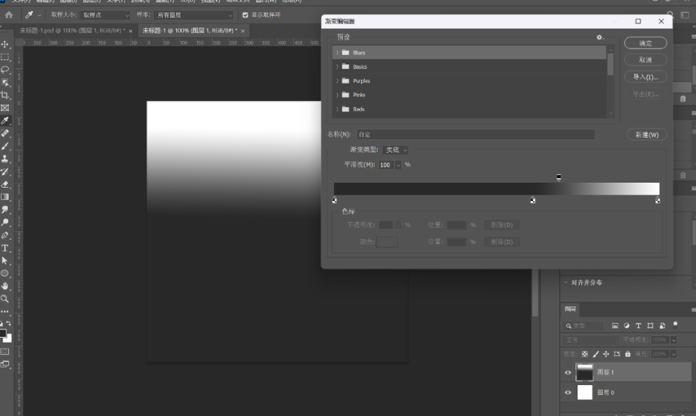Viewport: 696px width, 416px height.
Task: Click the Layers panel tab
Action: [570, 310]
